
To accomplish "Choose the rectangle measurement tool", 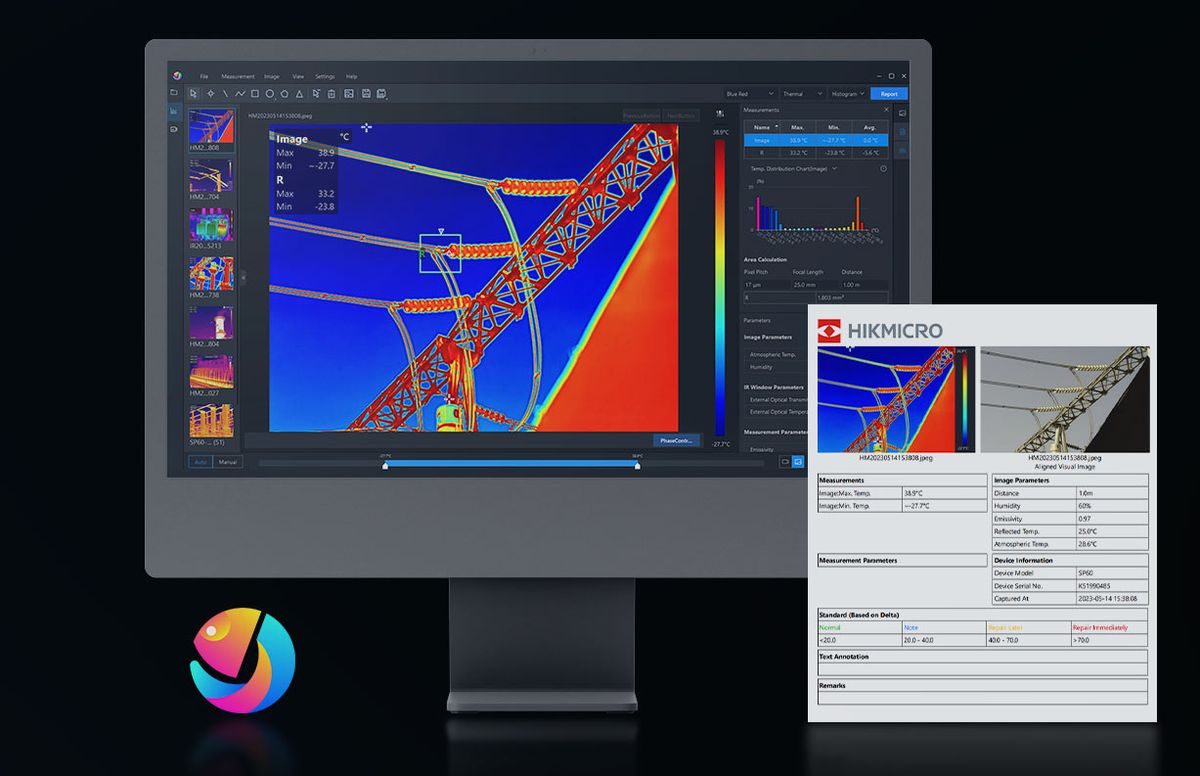I will (255, 94).
